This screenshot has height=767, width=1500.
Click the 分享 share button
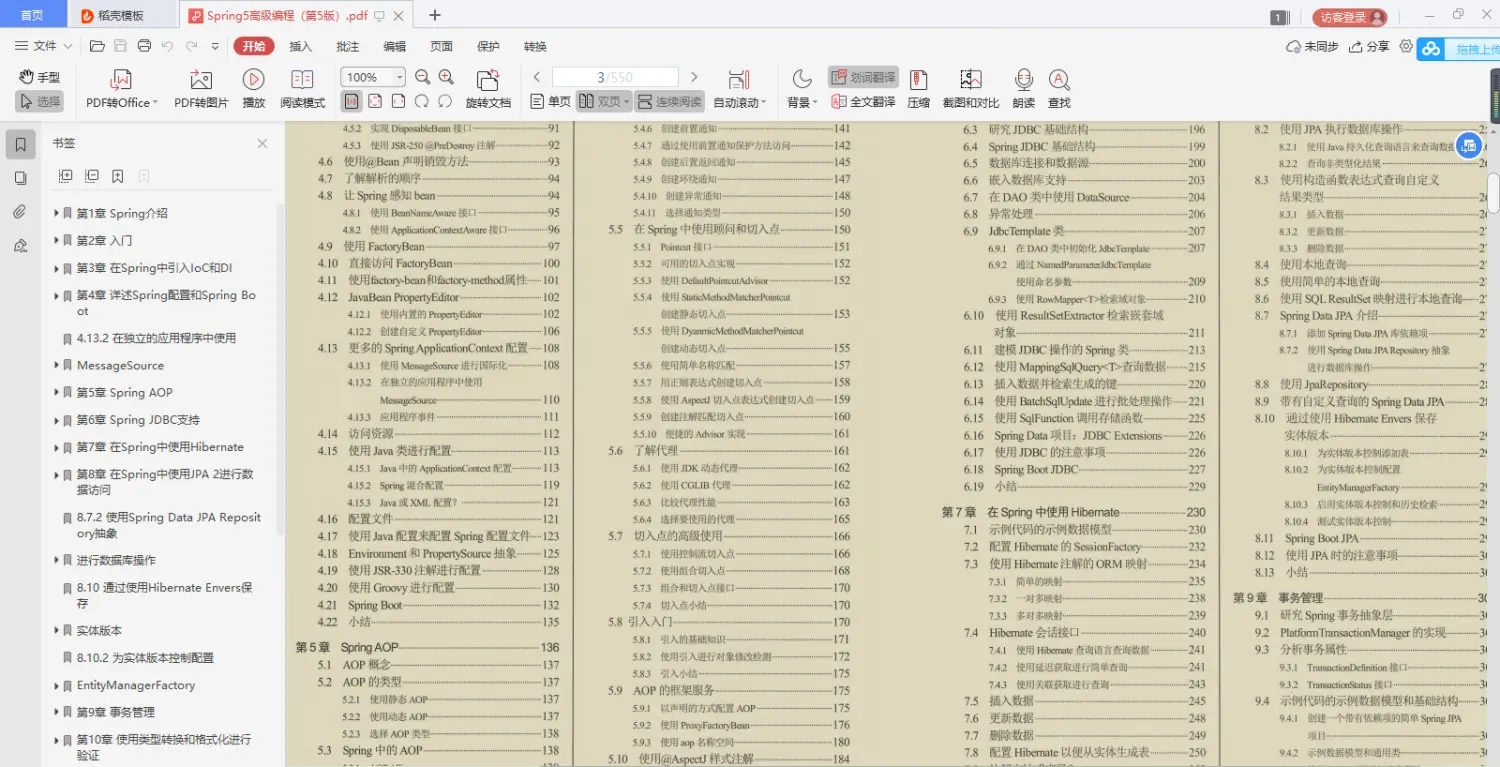[1369, 46]
